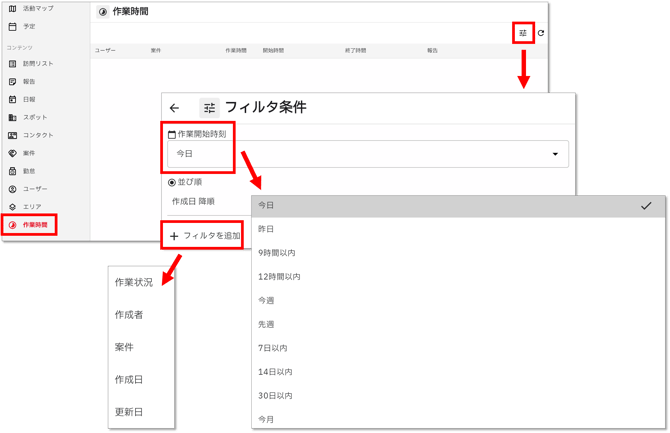Open the filter settings icon in toolbar
The image size is (670, 433).
click(x=522, y=33)
